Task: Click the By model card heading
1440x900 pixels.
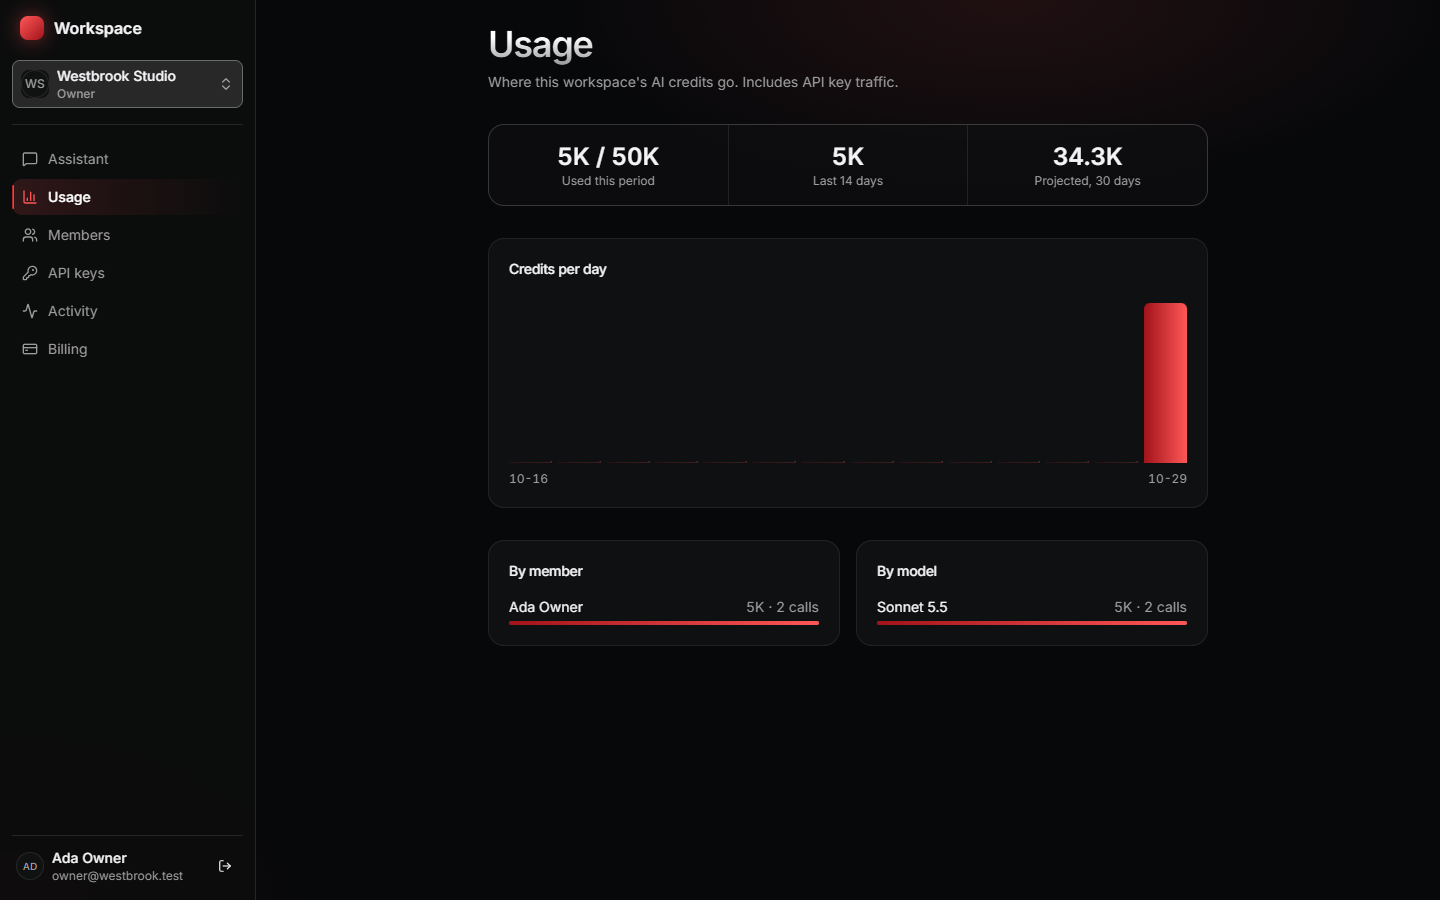Action: coord(907,571)
